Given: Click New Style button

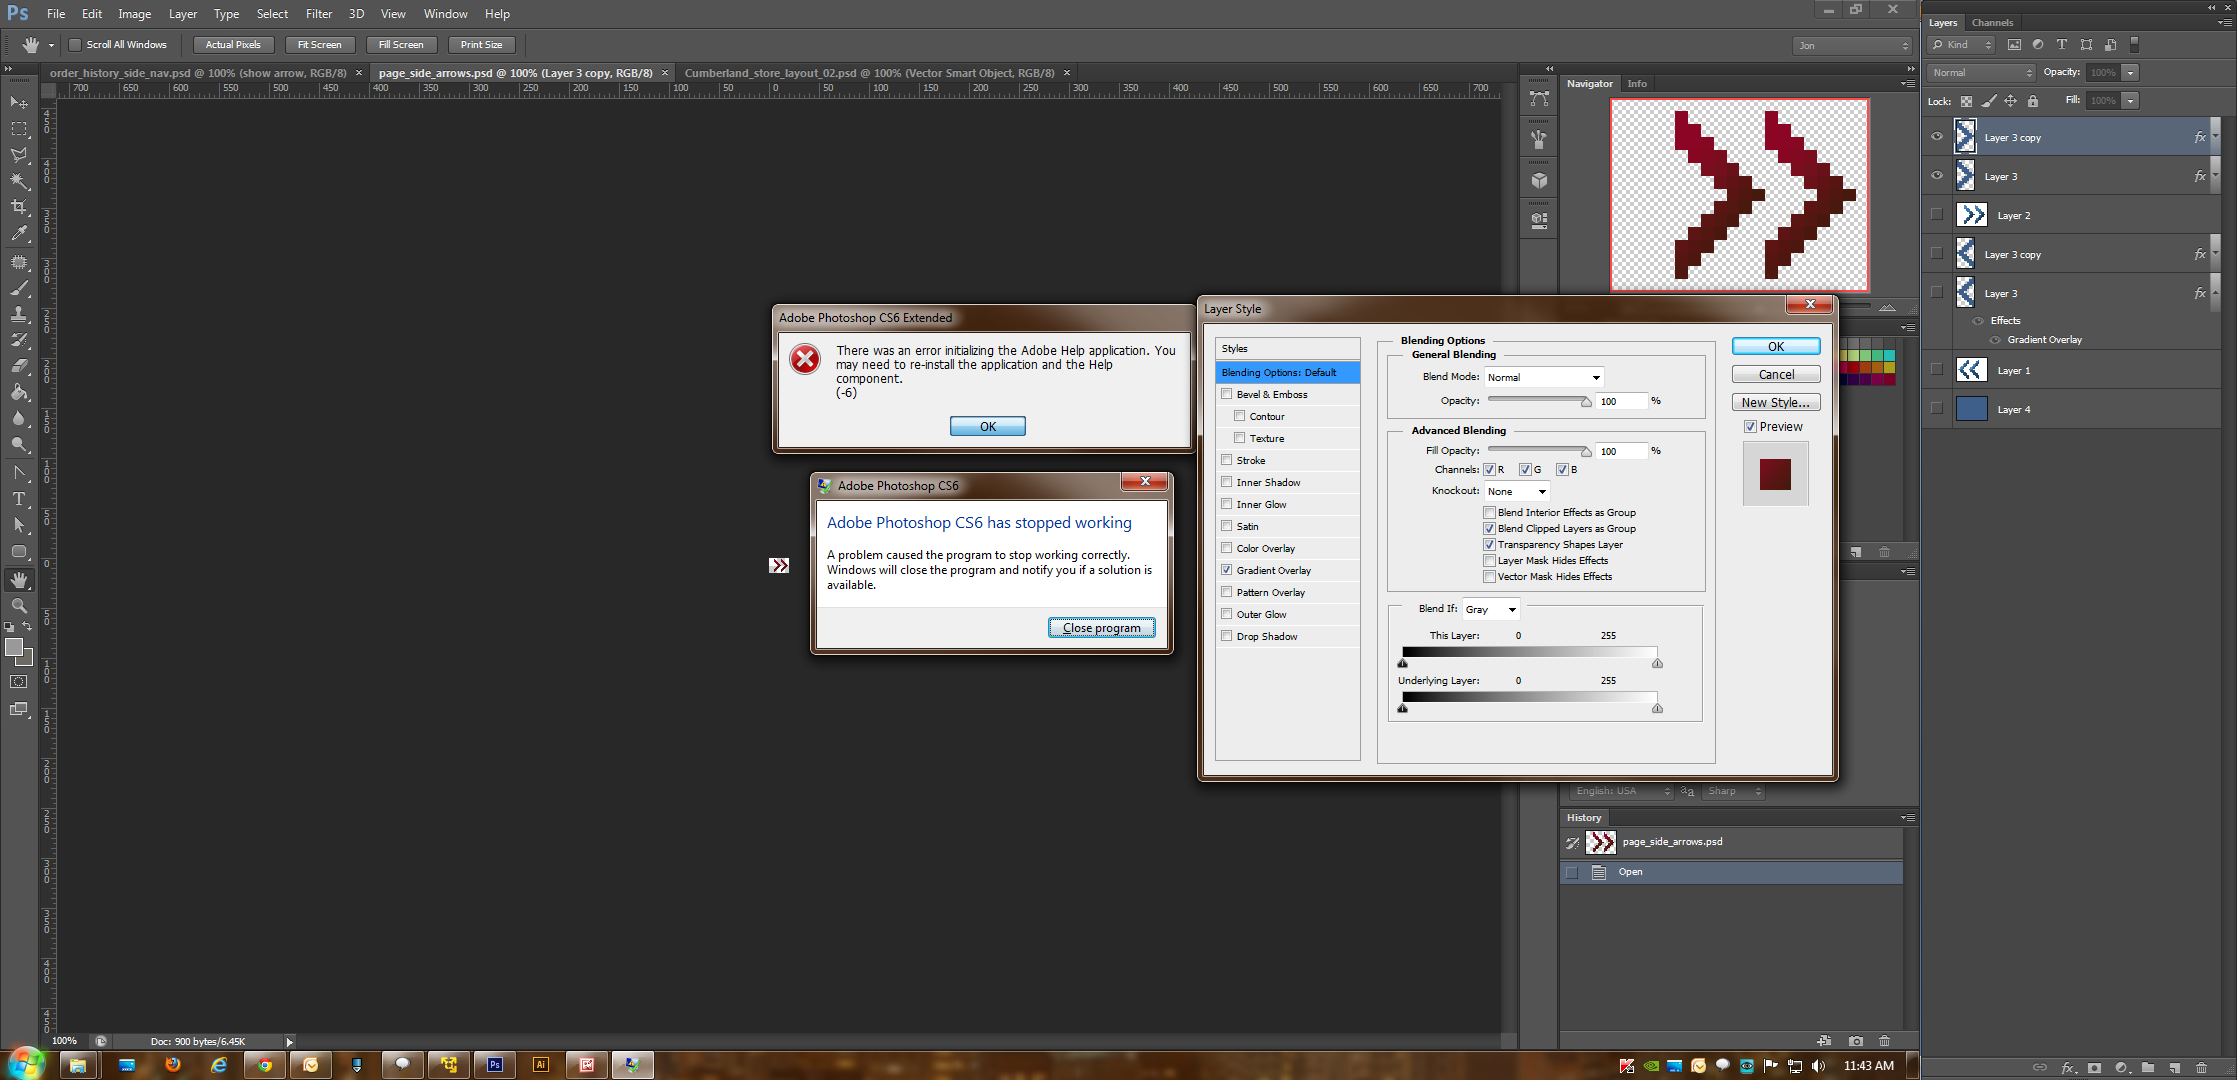Looking at the screenshot, I should coord(1776,403).
